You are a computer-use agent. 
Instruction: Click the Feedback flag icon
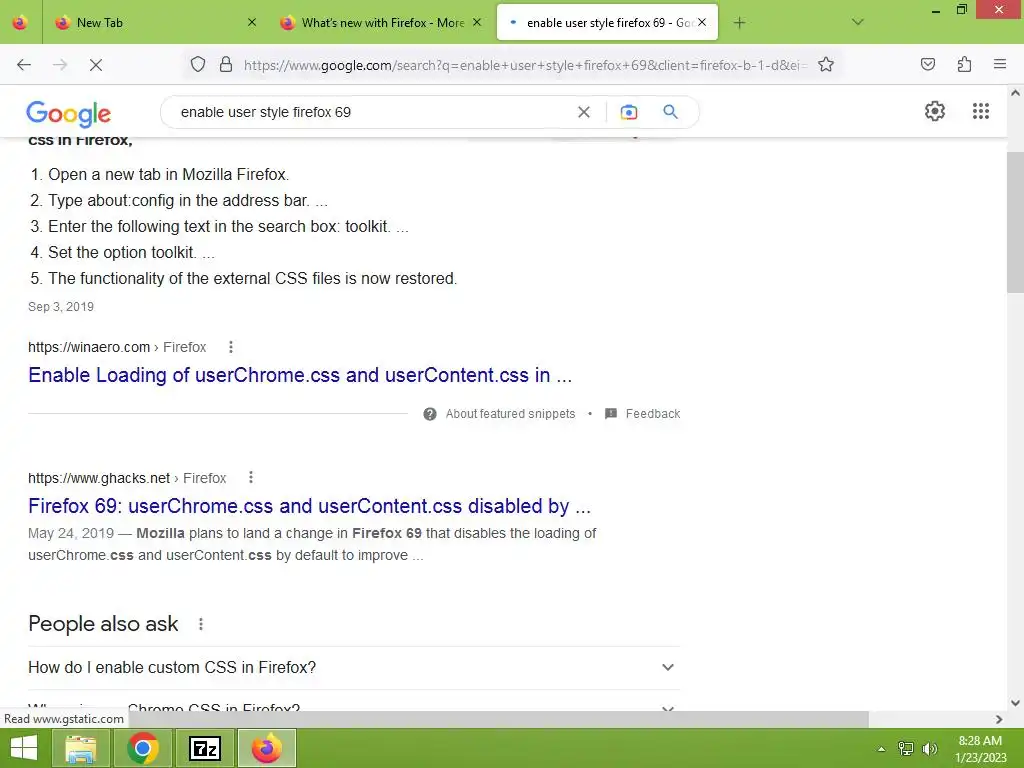pyautogui.click(x=611, y=413)
